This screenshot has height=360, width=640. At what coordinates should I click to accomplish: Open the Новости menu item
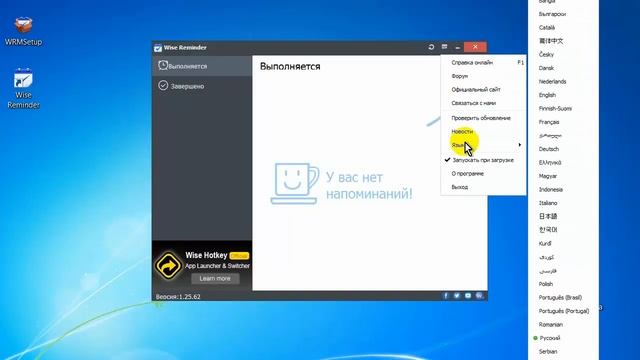point(483,131)
